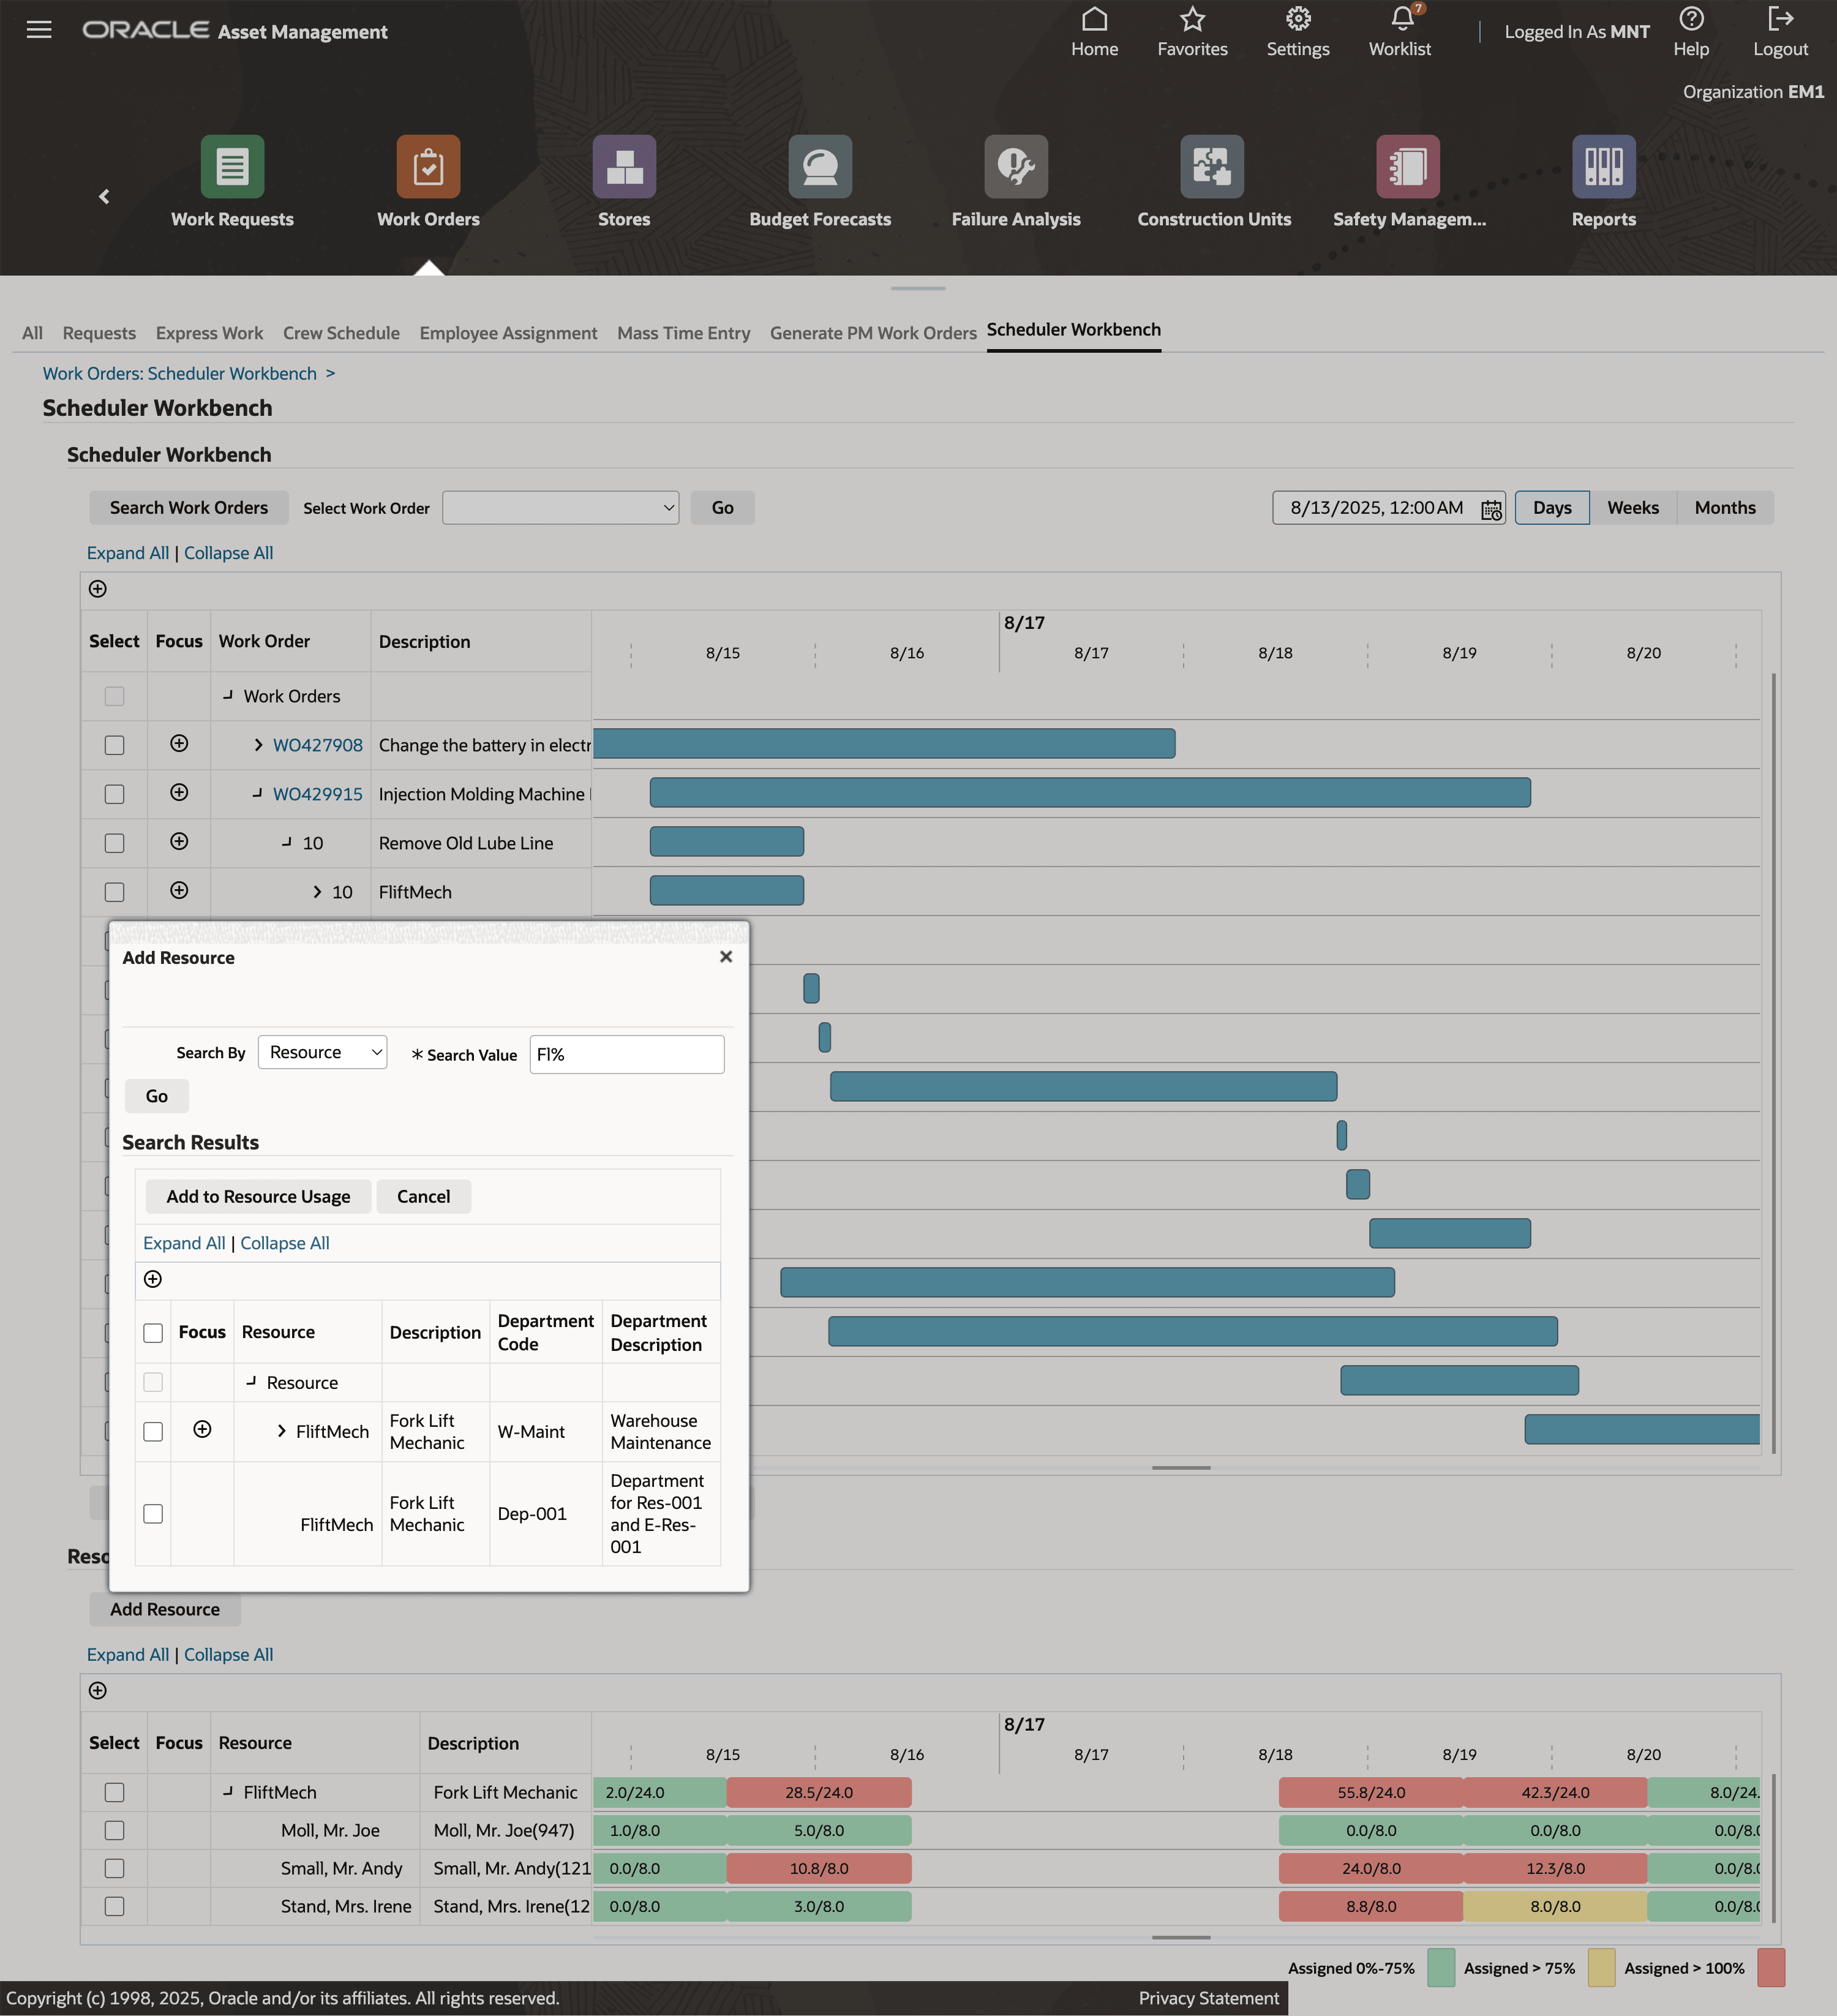Click Add to Resource Usage button

pos(258,1197)
